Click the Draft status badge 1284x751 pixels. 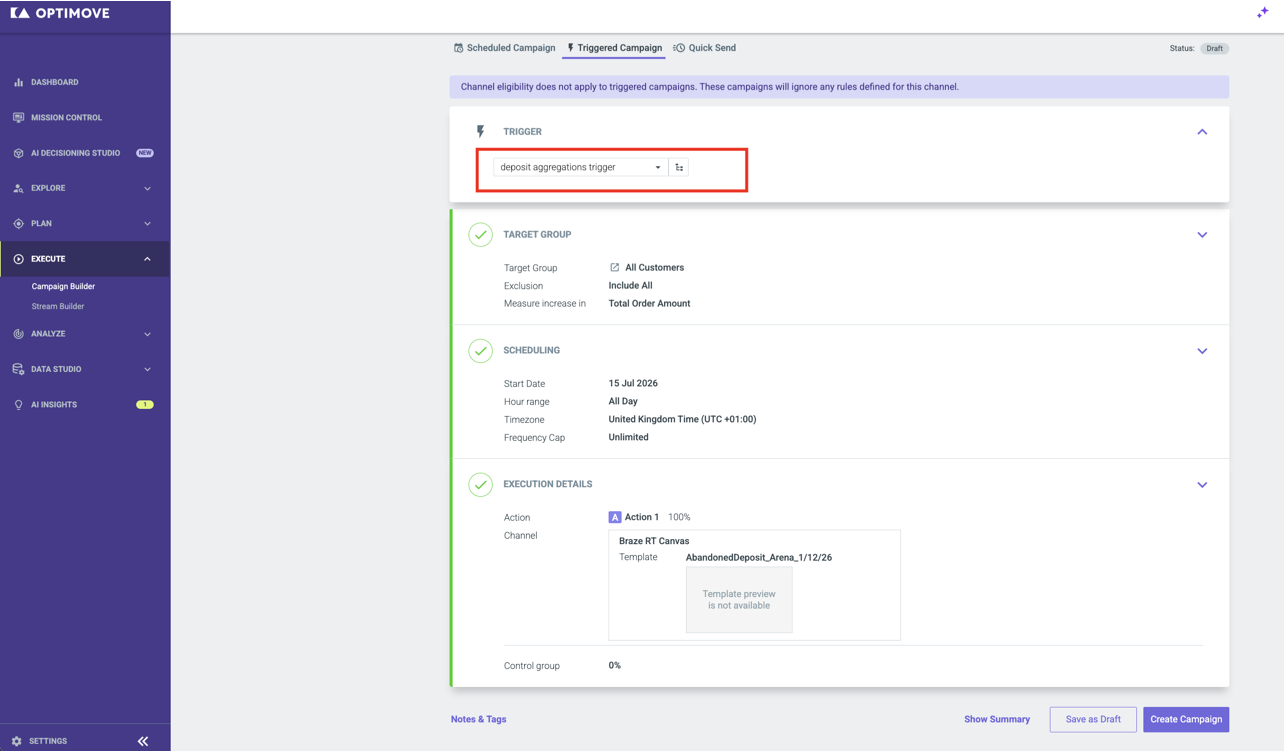[1214, 49]
